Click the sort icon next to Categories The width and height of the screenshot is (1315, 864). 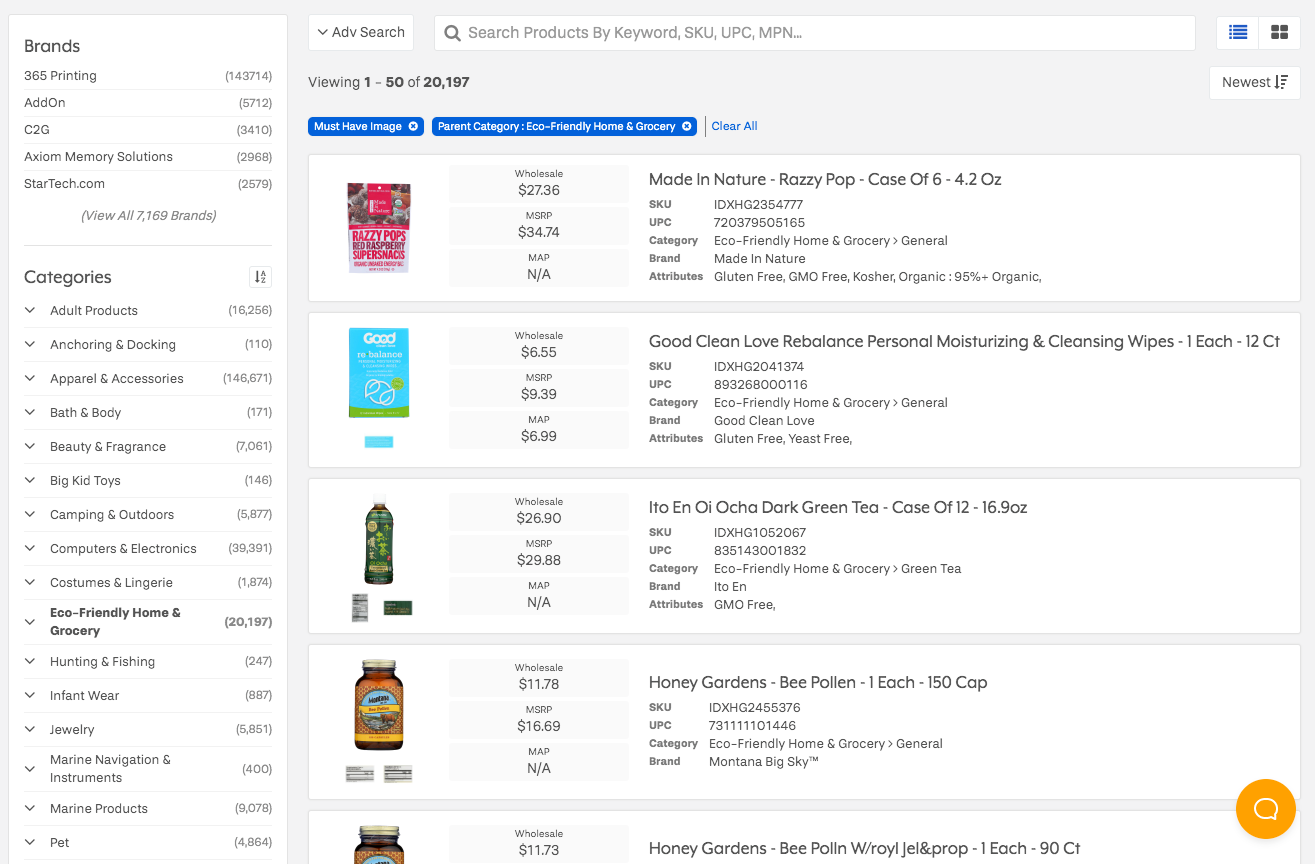coord(260,276)
